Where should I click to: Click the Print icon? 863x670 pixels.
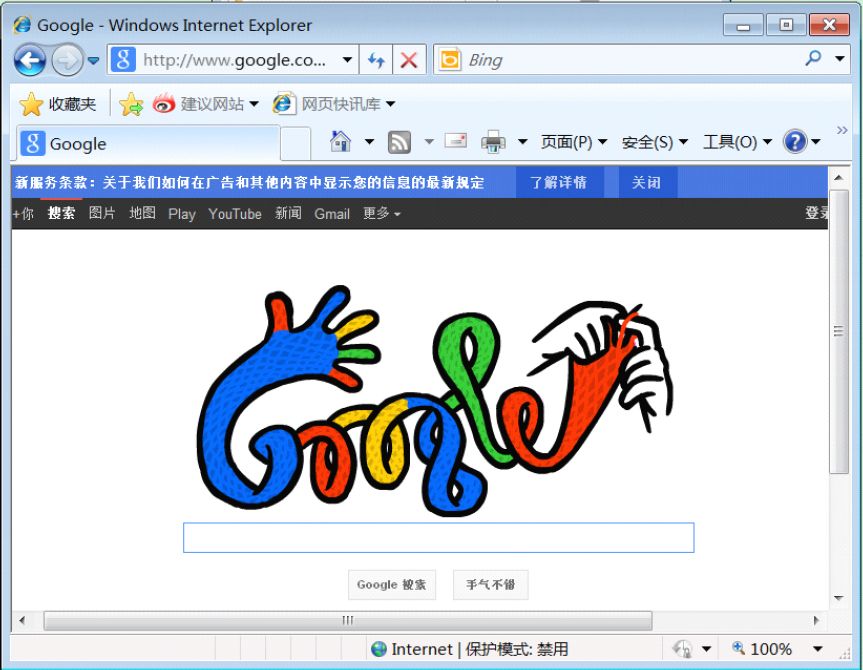click(493, 142)
